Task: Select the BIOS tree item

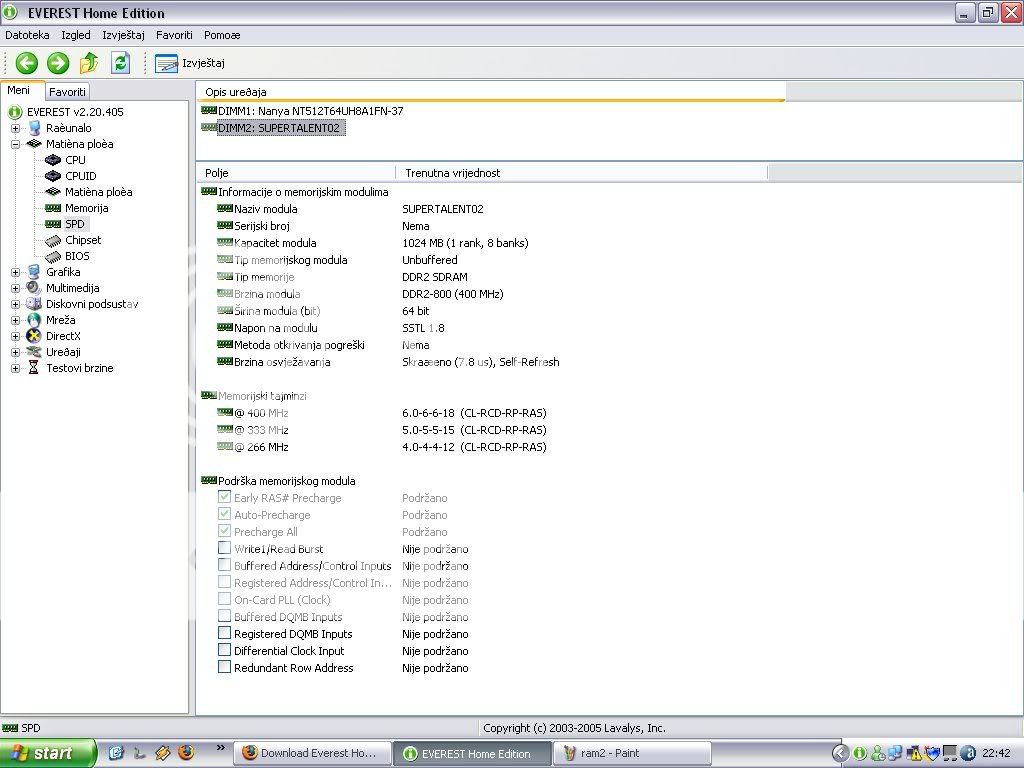Action: 77,256
